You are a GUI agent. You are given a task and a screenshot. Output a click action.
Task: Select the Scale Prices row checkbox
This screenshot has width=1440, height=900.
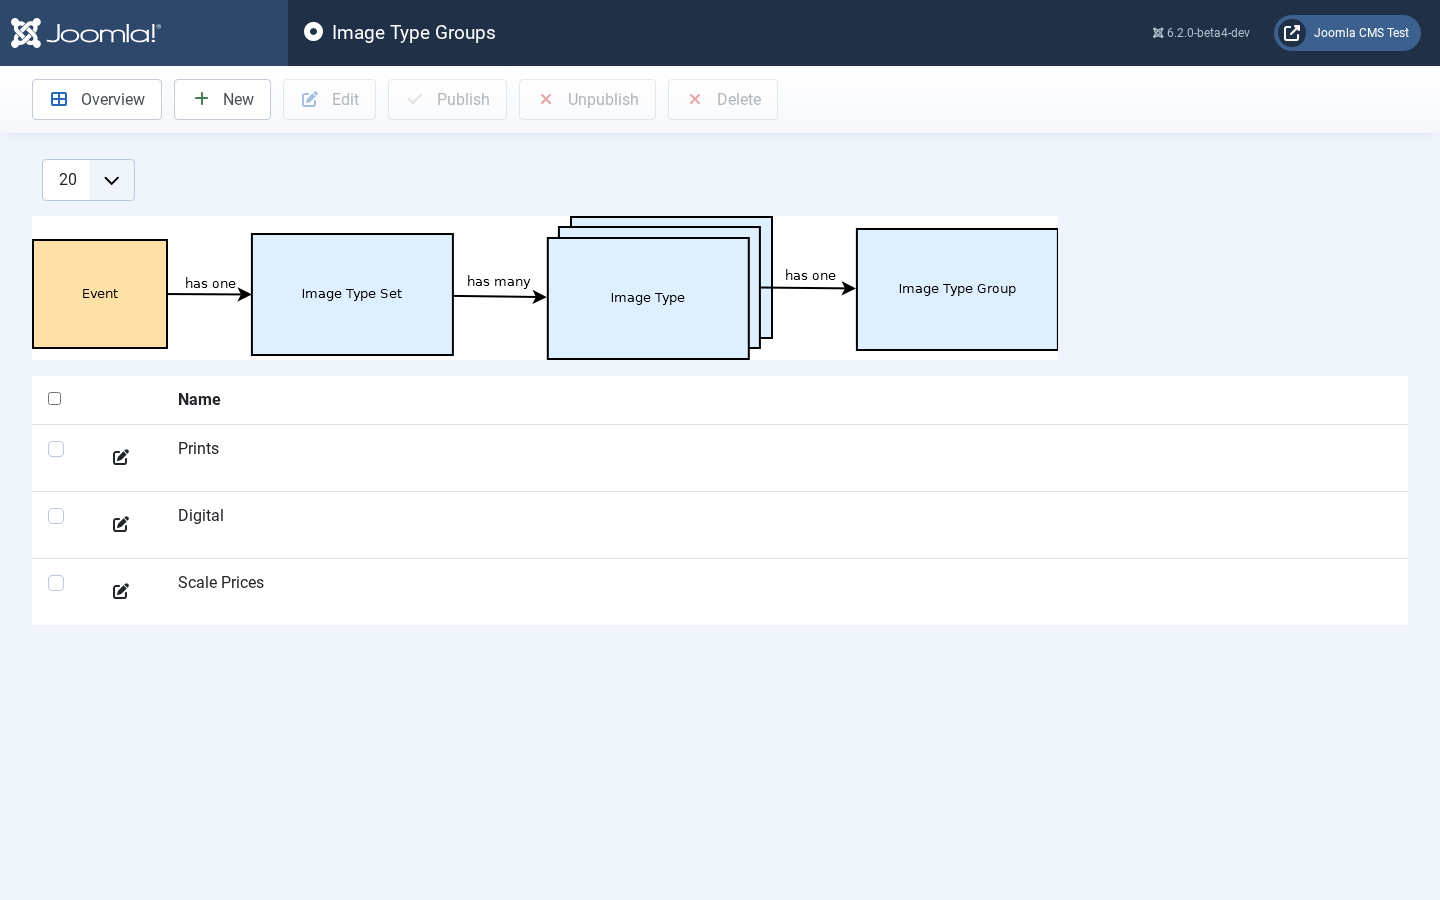(56, 583)
